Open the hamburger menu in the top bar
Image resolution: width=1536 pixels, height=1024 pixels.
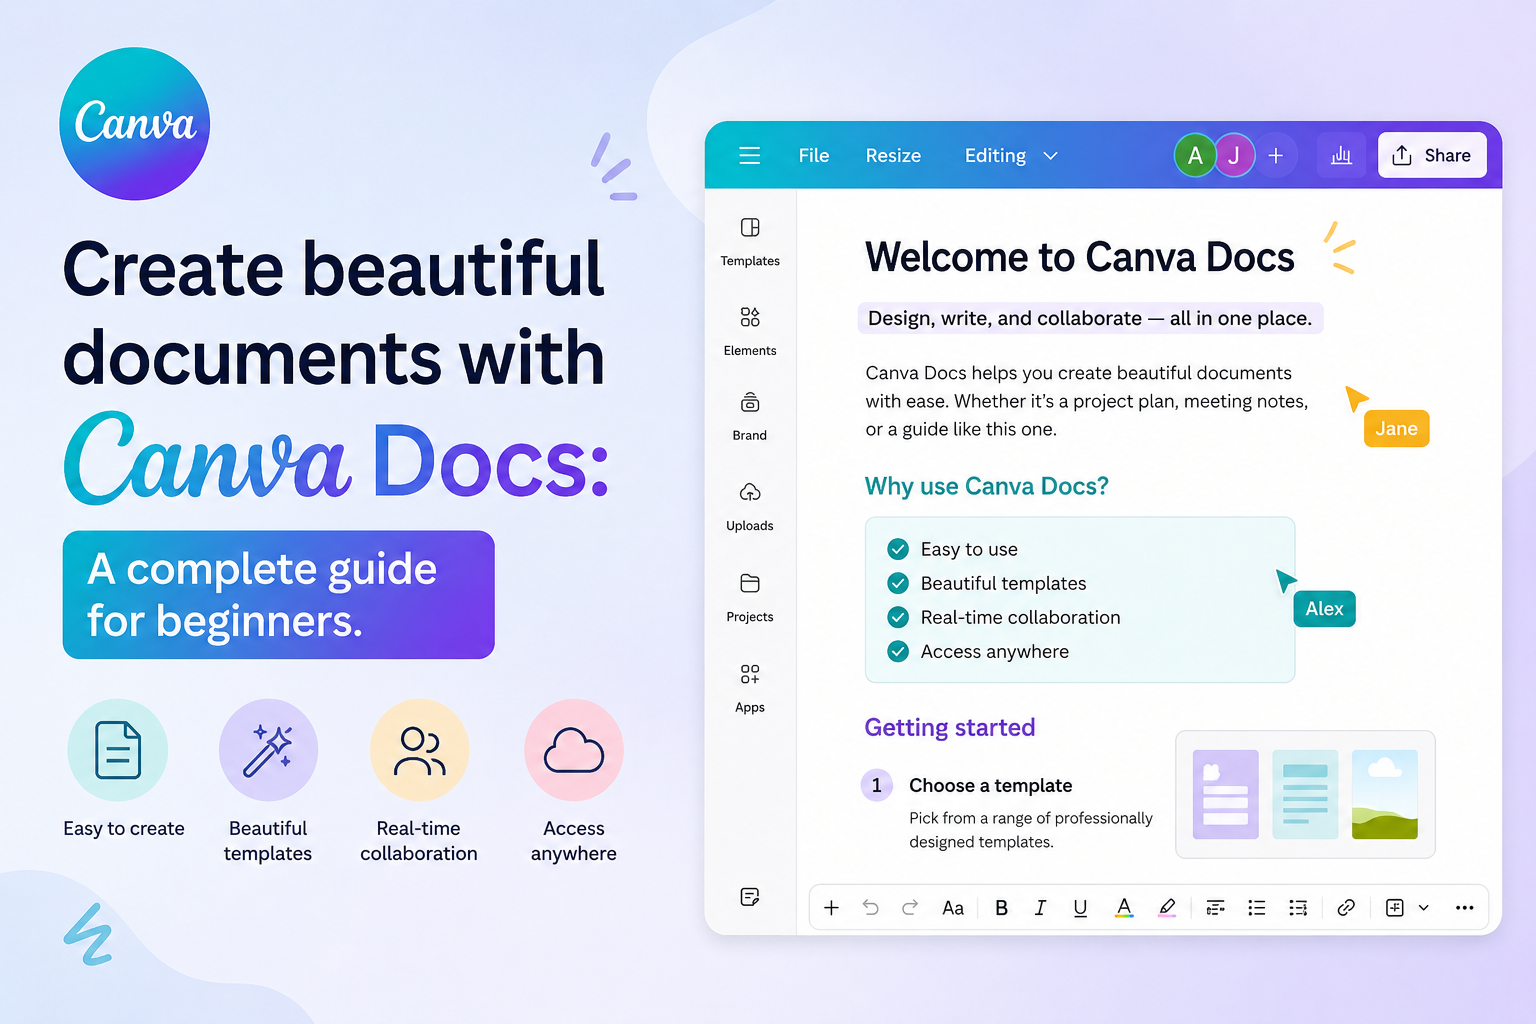point(749,155)
